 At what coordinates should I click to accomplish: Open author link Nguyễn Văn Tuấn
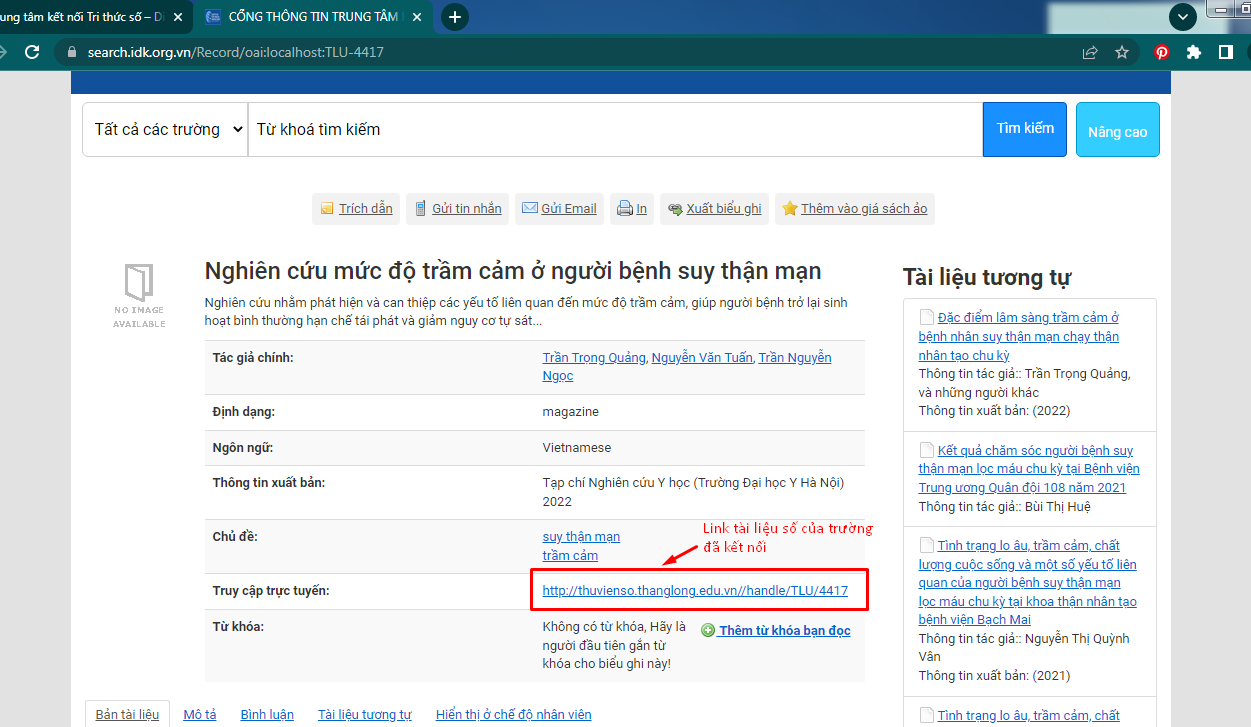click(x=702, y=358)
